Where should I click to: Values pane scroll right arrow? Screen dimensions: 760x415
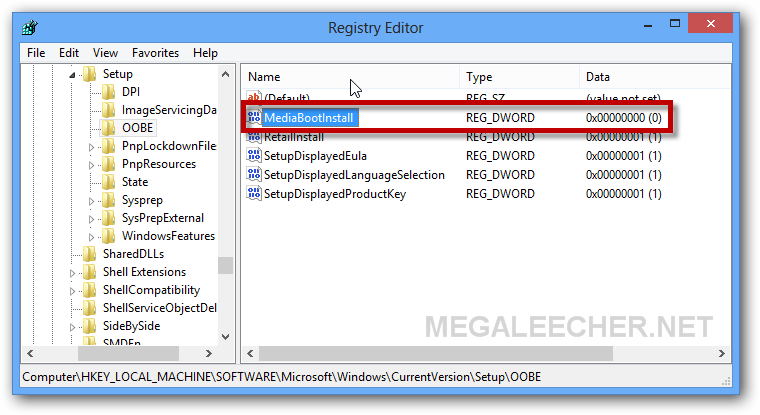(722, 353)
